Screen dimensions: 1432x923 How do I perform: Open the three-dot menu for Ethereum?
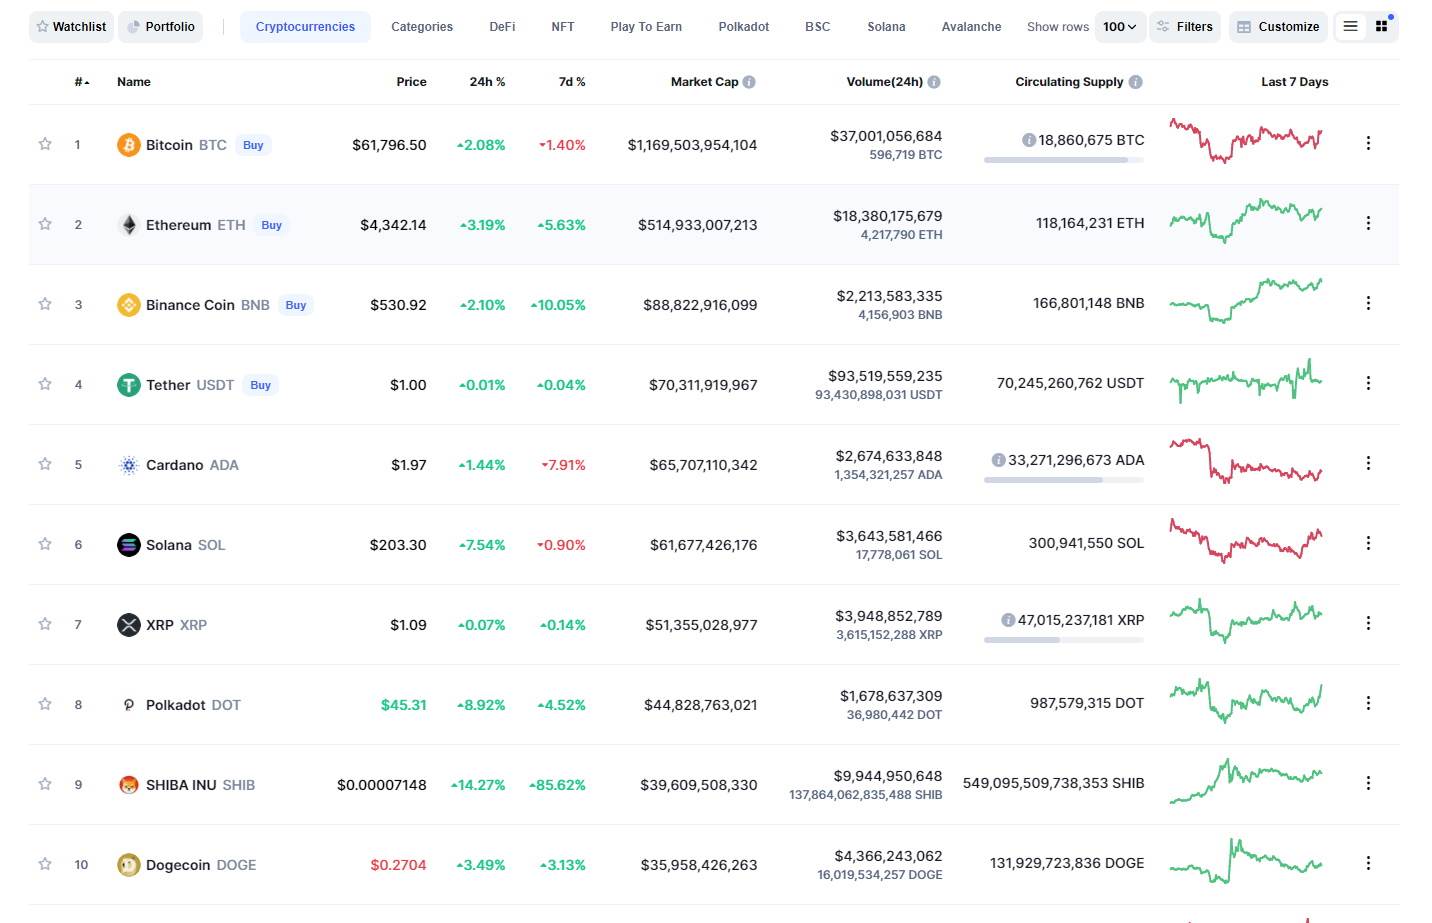click(1368, 223)
